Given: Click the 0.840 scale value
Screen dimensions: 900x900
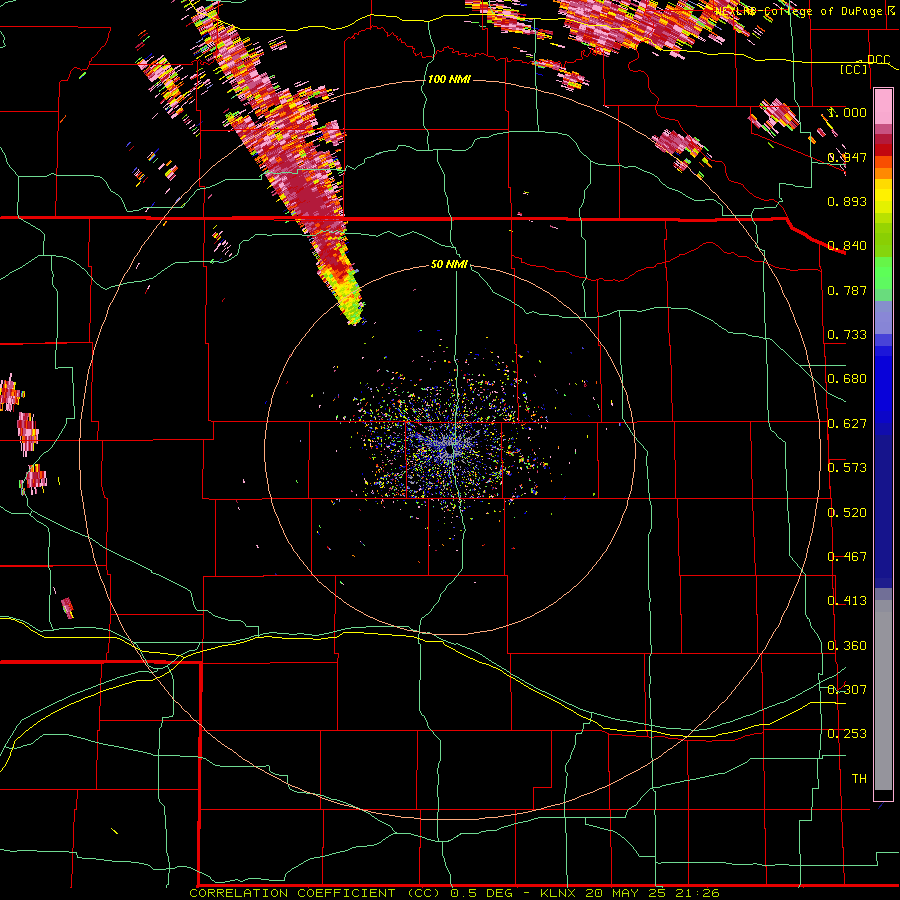Looking at the screenshot, I should pos(847,246).
